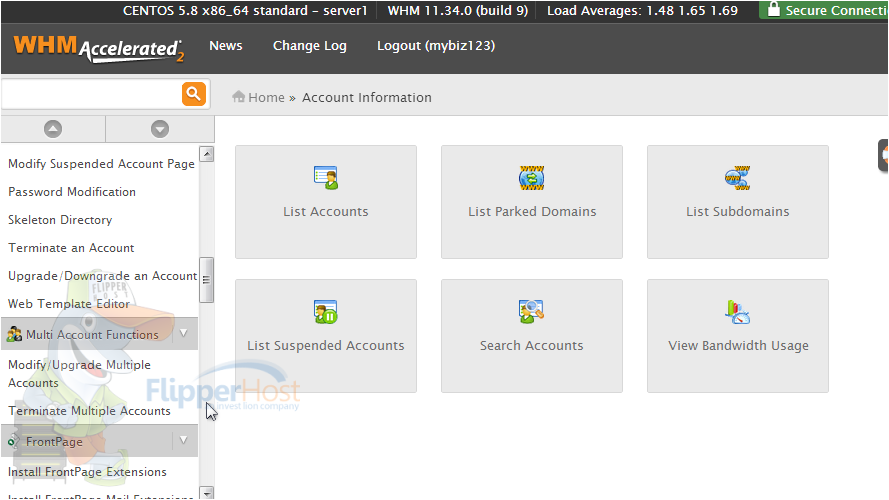Open the List Subdomains icon

pyautogui.click(x=738, y=178)
